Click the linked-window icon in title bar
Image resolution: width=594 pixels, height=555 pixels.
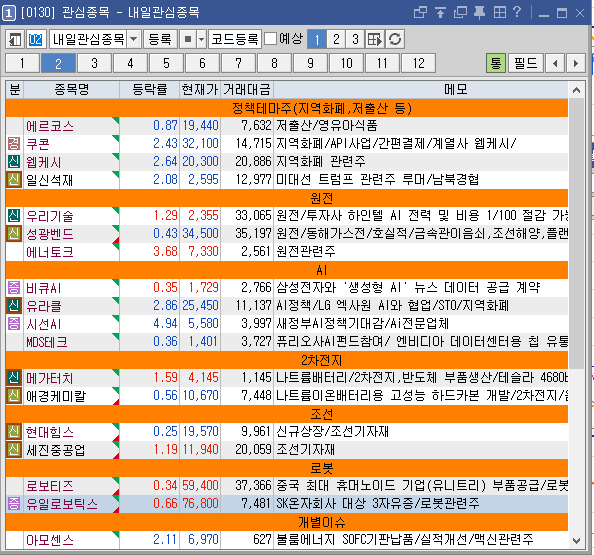[x=420, y=13]
